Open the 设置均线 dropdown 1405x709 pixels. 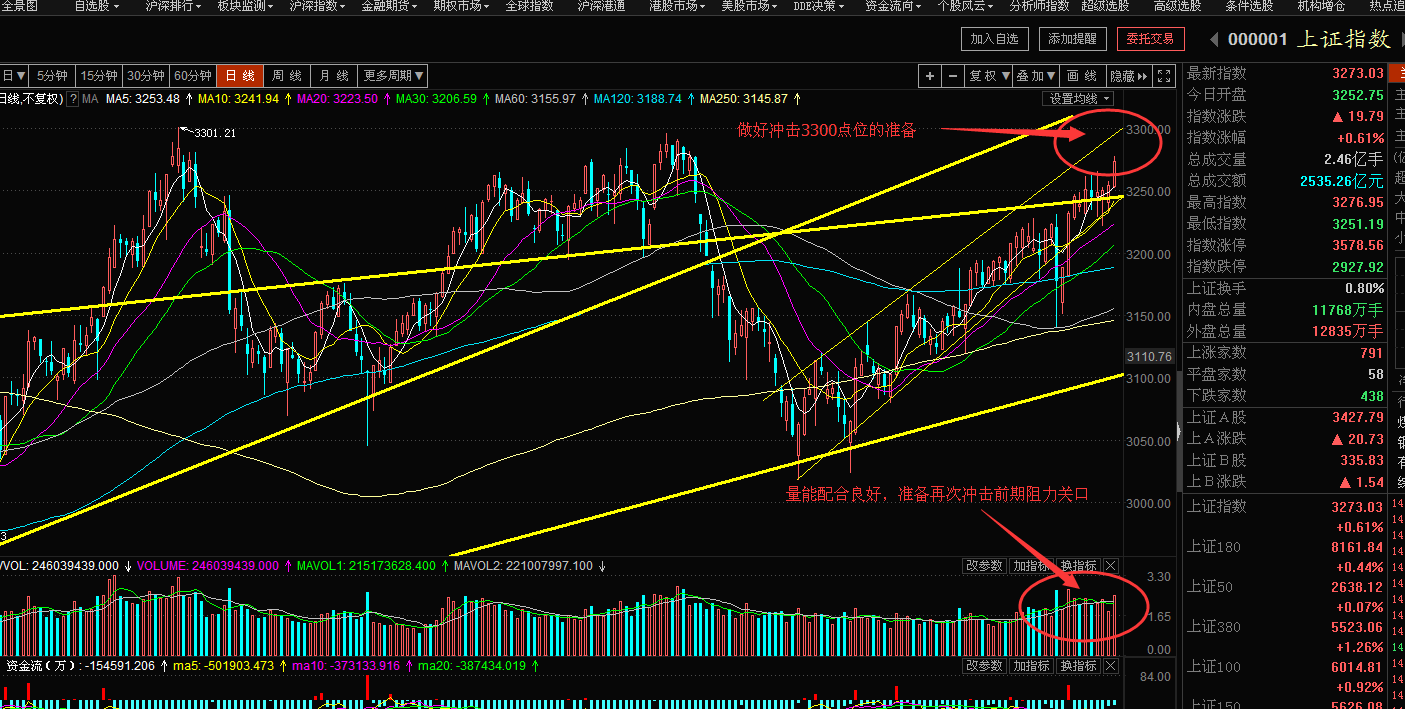[x=1080, y=99]
